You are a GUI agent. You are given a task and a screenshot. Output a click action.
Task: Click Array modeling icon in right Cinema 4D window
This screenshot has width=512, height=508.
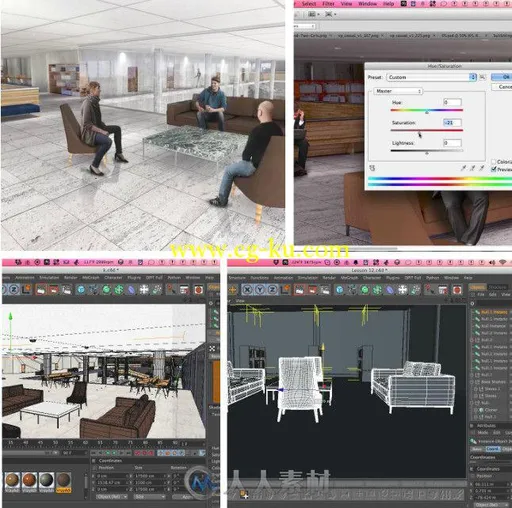(377, 290)
